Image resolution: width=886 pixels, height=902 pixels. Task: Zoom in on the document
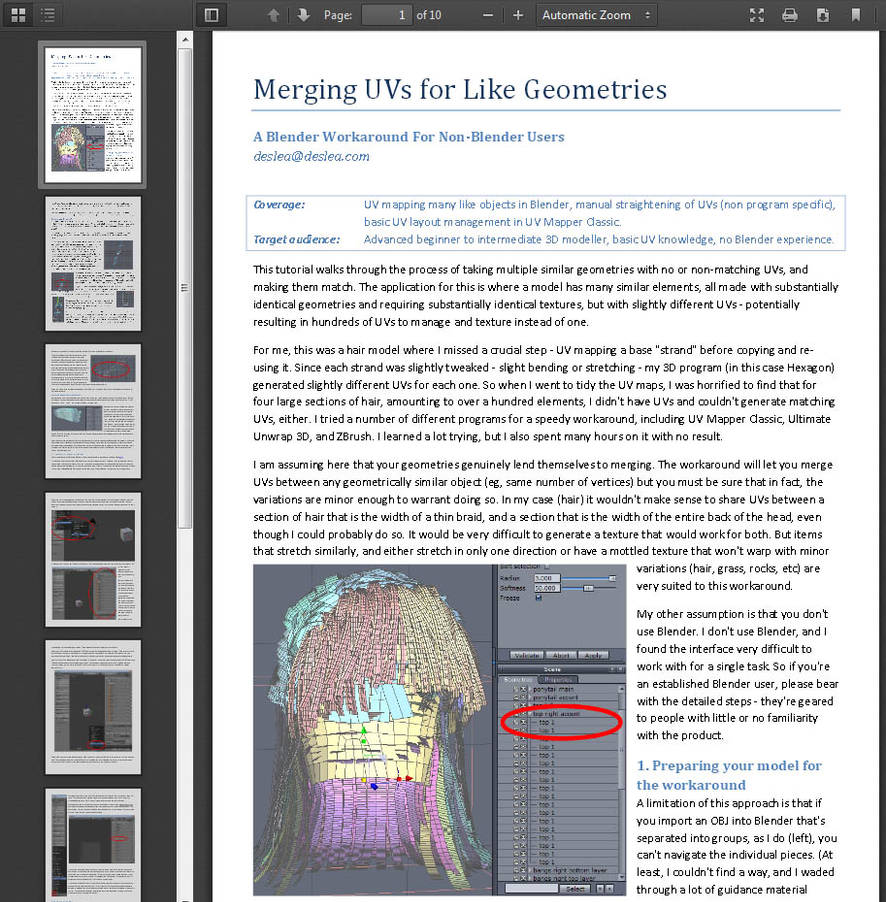pyautogui.click(x=519, y=15)
